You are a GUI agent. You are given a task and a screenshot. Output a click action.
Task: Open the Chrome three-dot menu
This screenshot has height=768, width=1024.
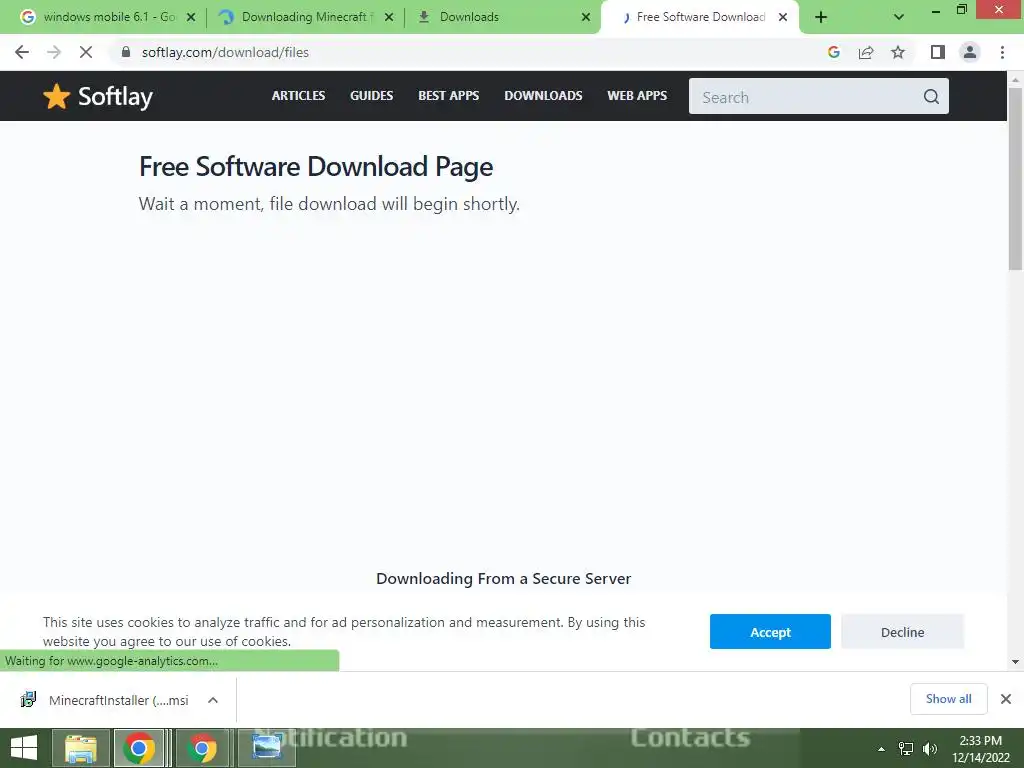point(1002,52)
